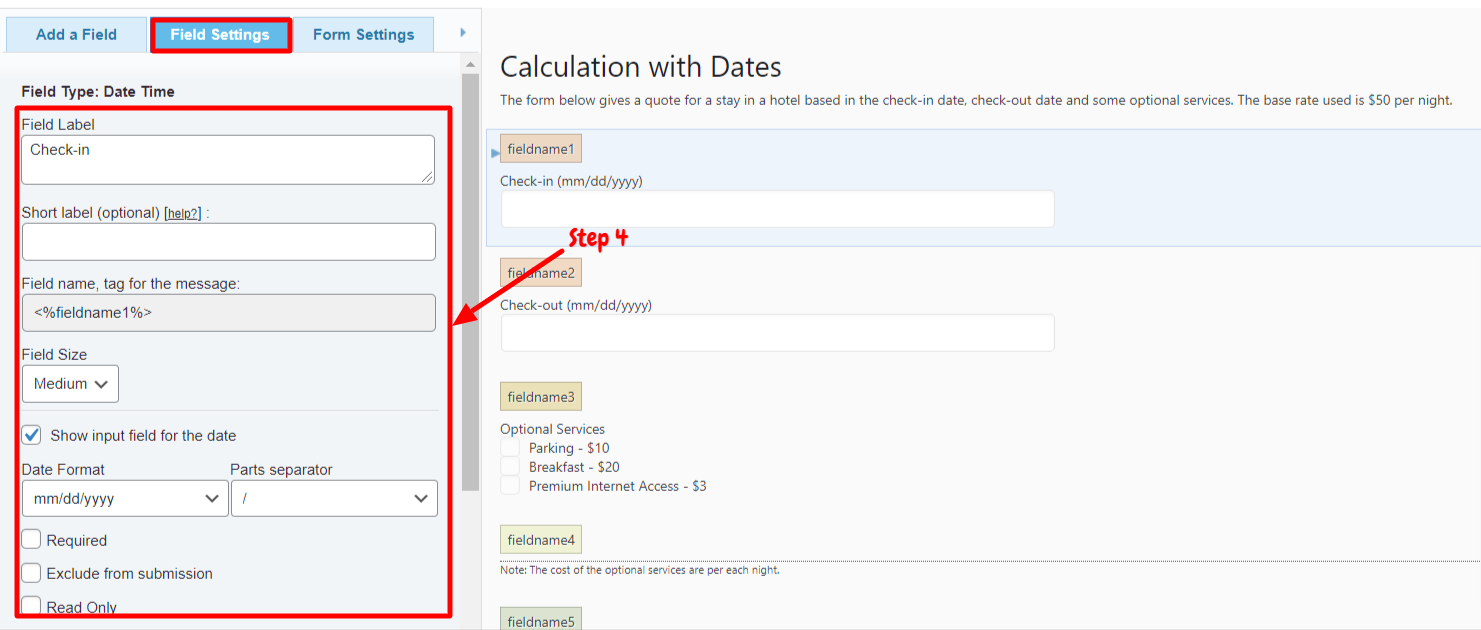Click the Check-out date input field
The image size is (1481, 630).
click(x=777, y=333)
